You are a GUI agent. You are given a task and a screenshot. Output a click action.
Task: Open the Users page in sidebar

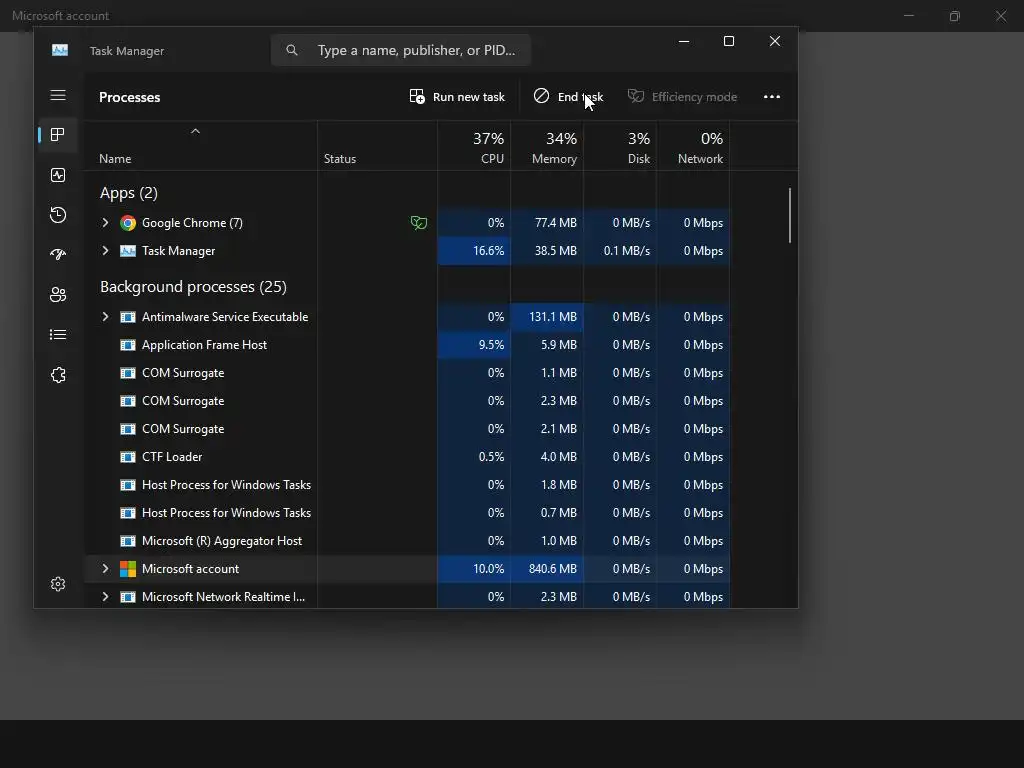click(58, 295)
